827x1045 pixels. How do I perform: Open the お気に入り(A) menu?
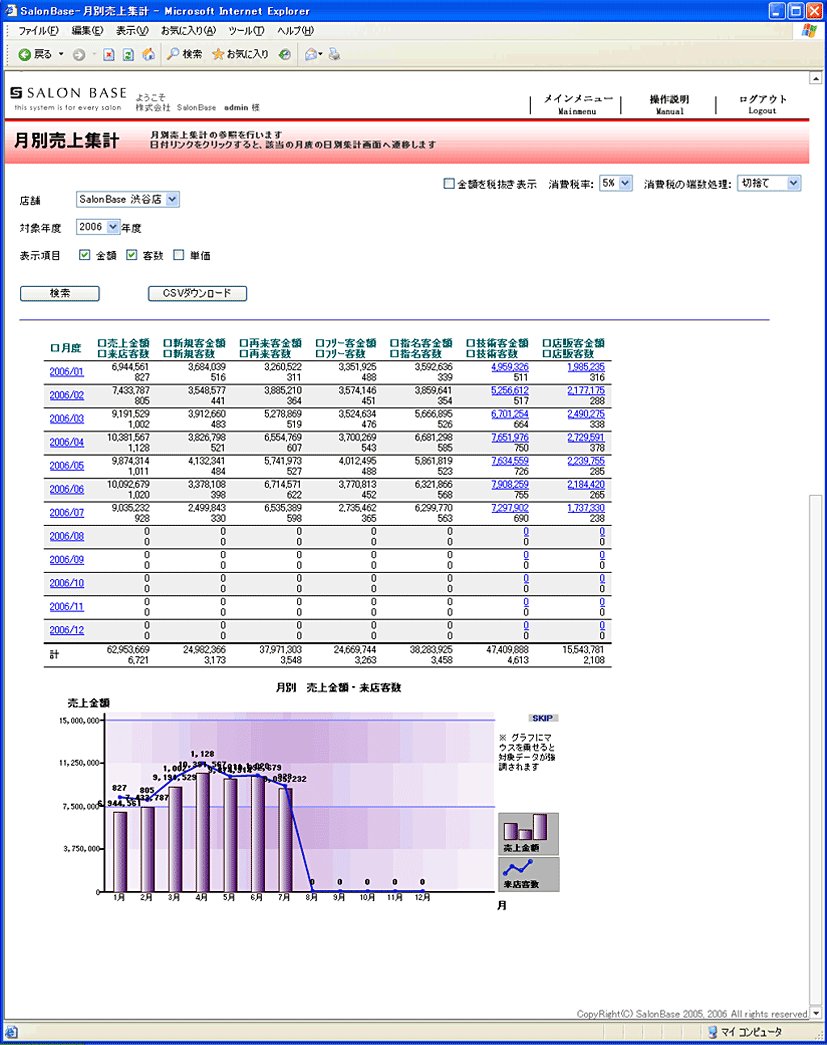click(x=189, y=31)
